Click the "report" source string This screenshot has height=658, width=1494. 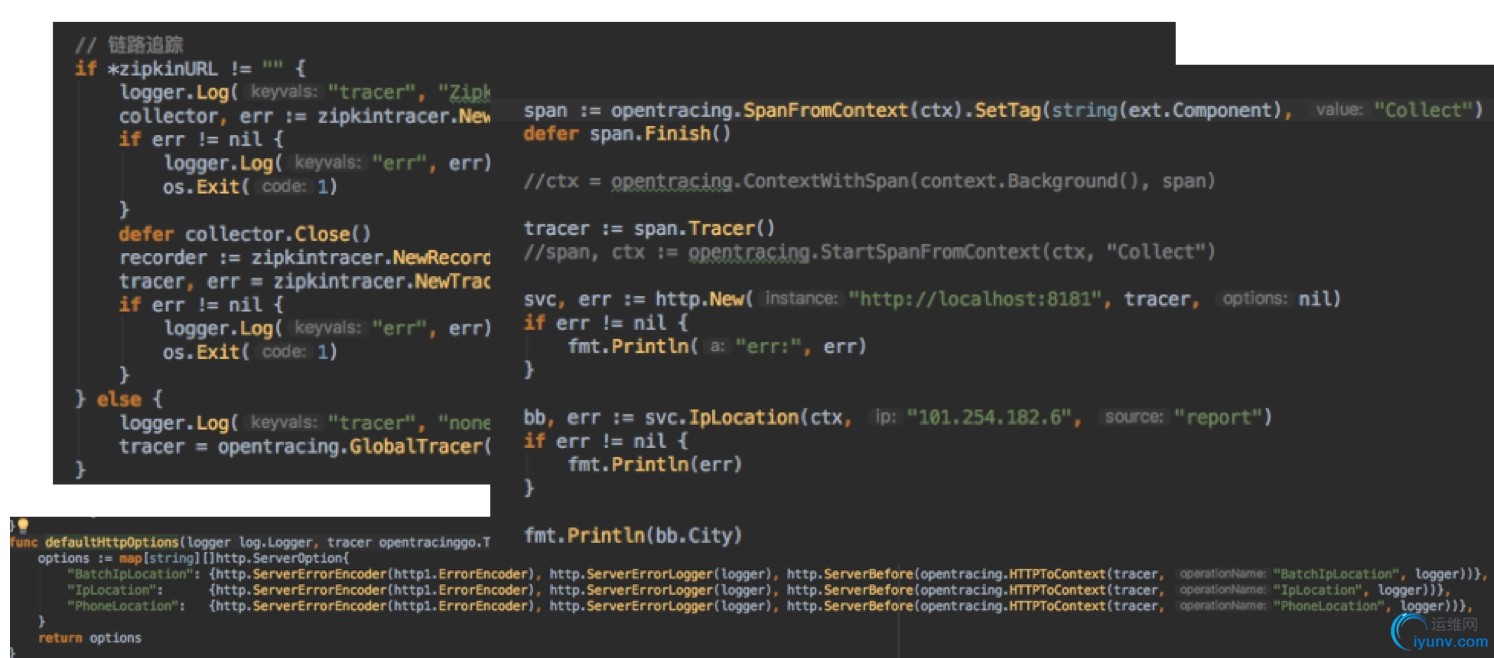[1216, 417]
